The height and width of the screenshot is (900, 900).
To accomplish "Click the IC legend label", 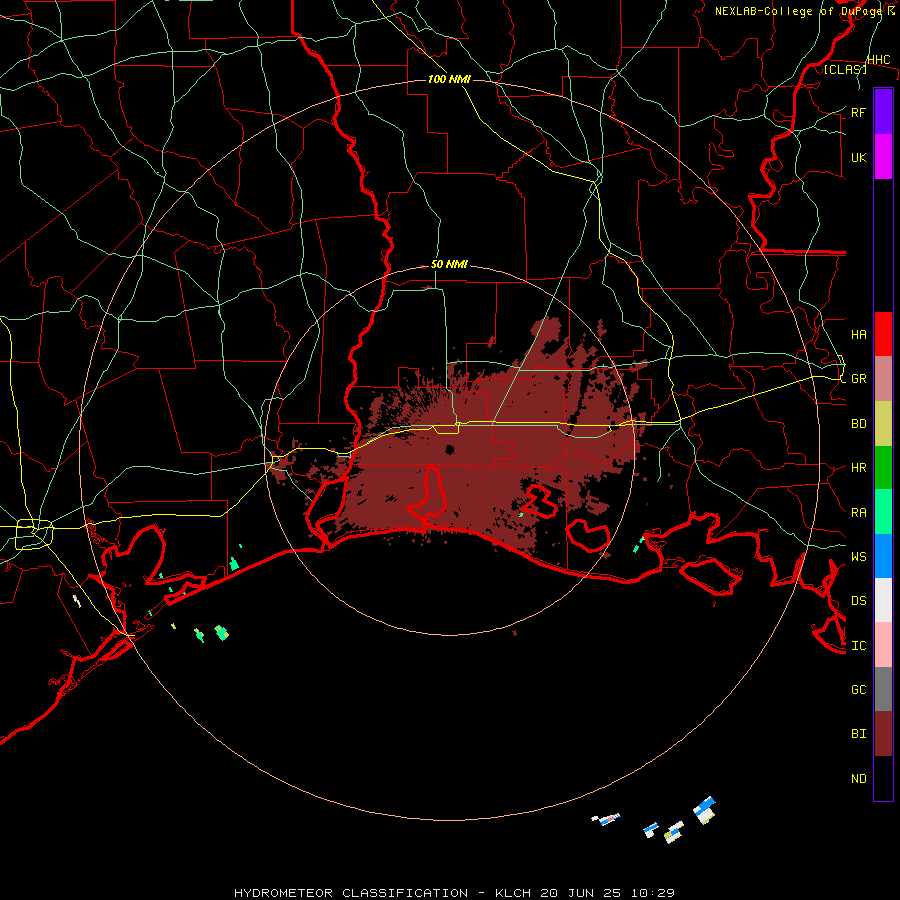I will click(858, 646).
